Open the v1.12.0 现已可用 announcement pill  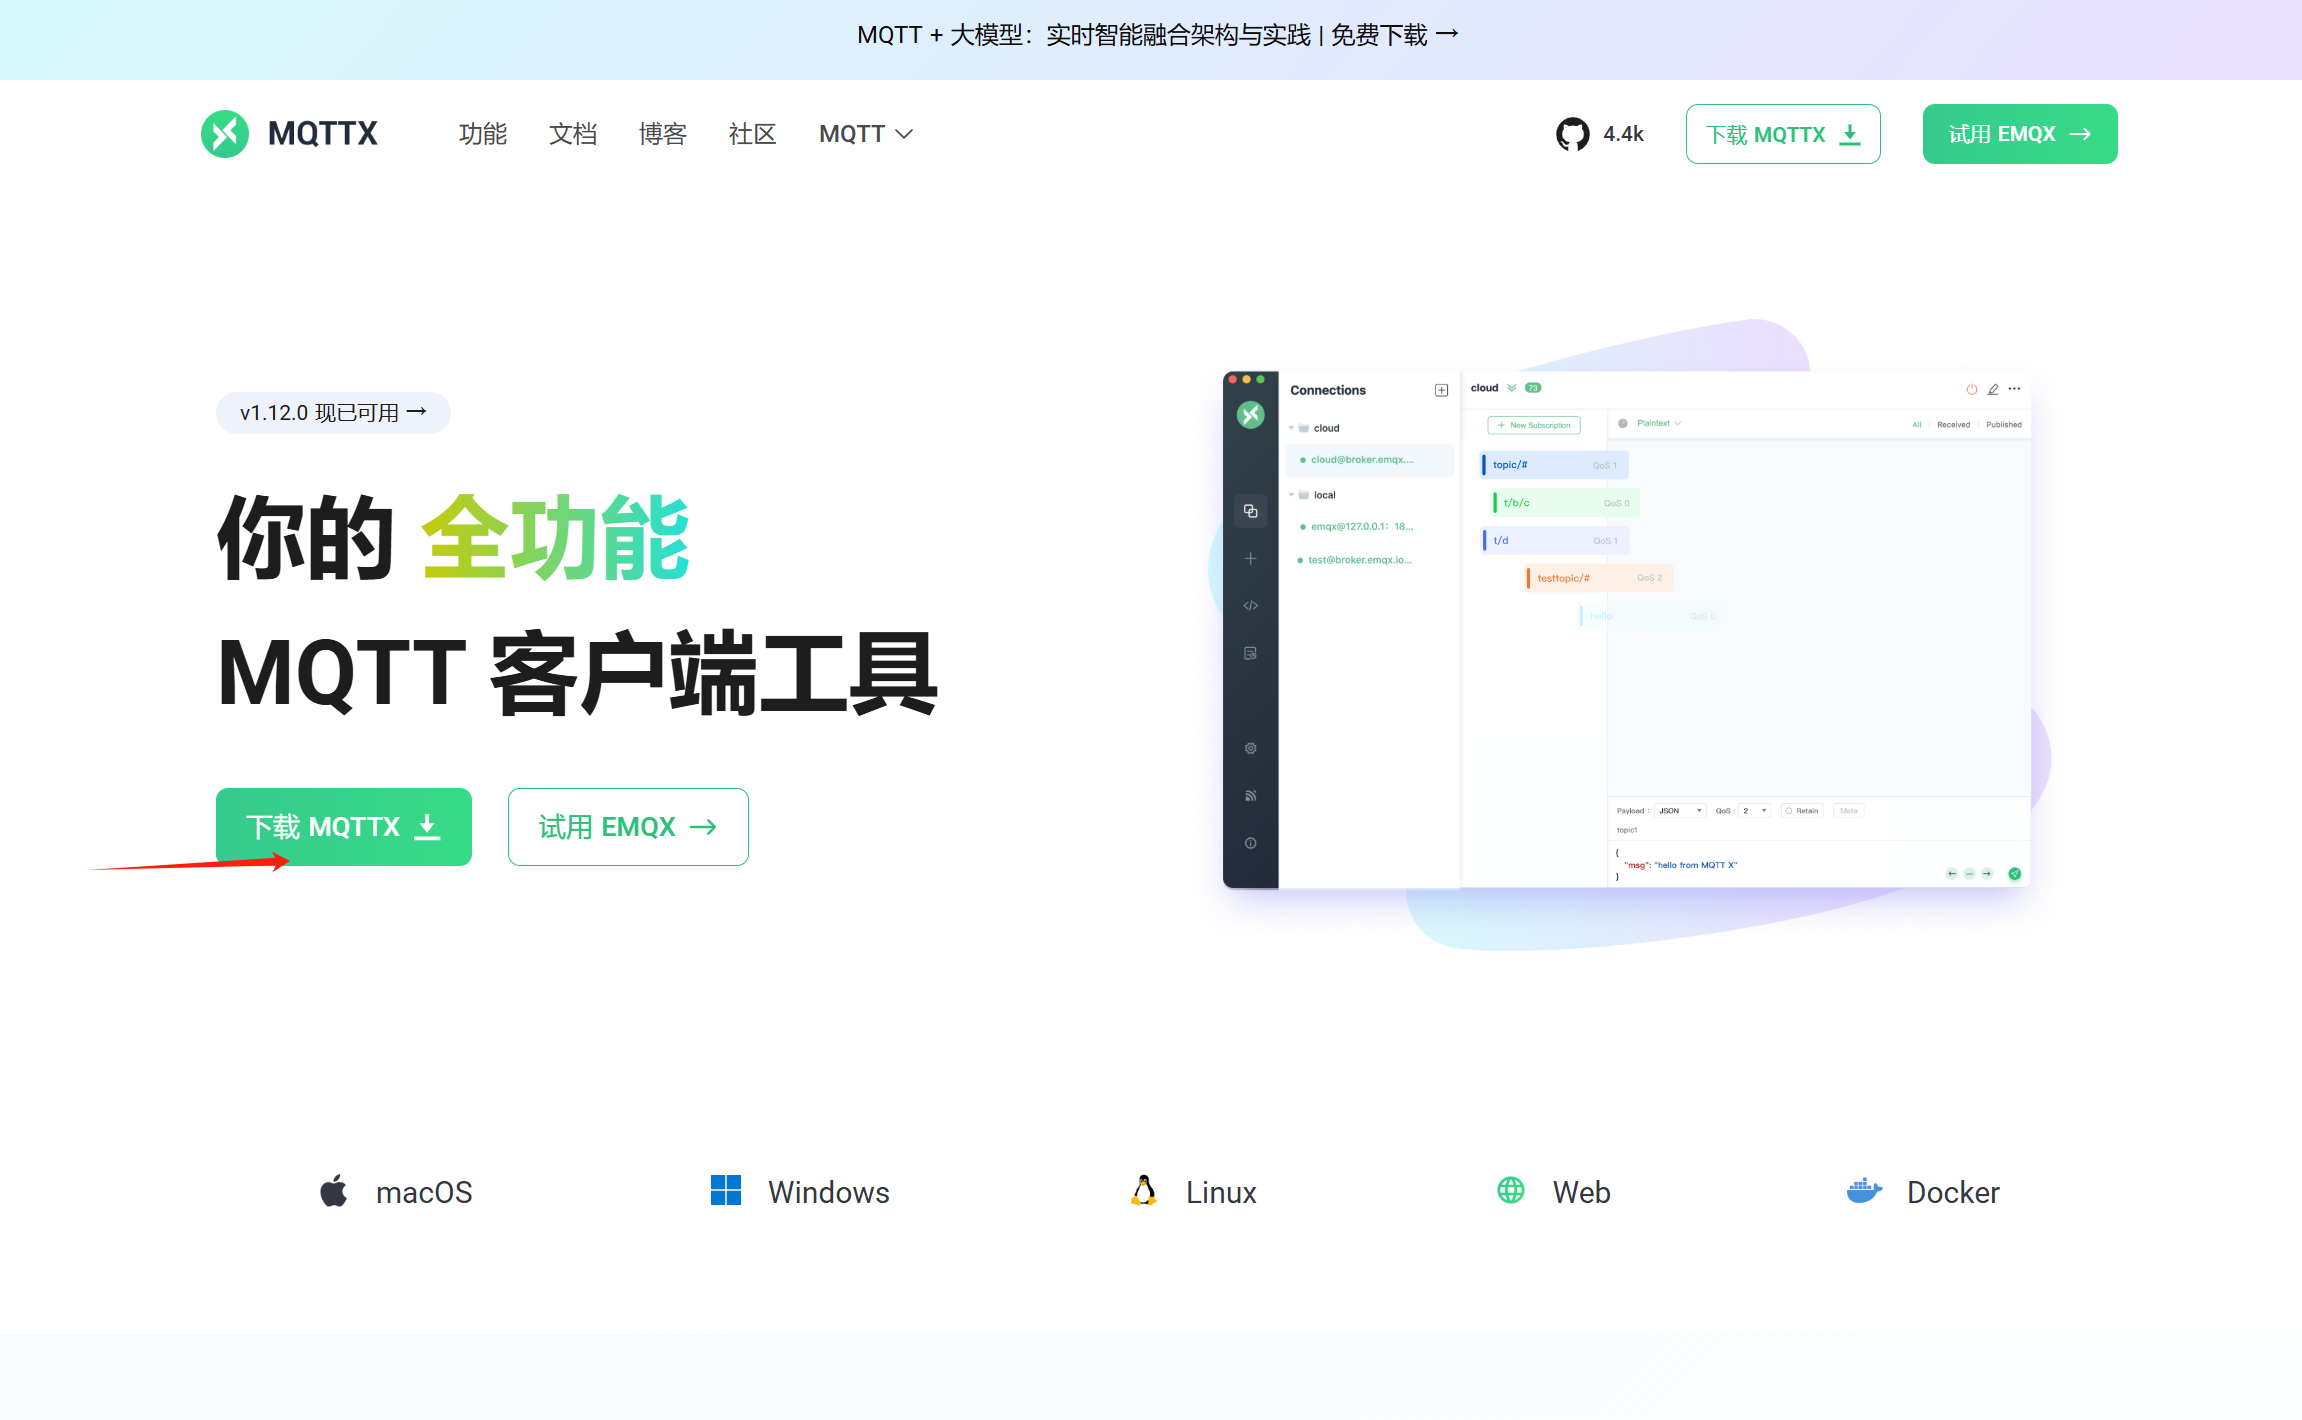pos(333,413)
